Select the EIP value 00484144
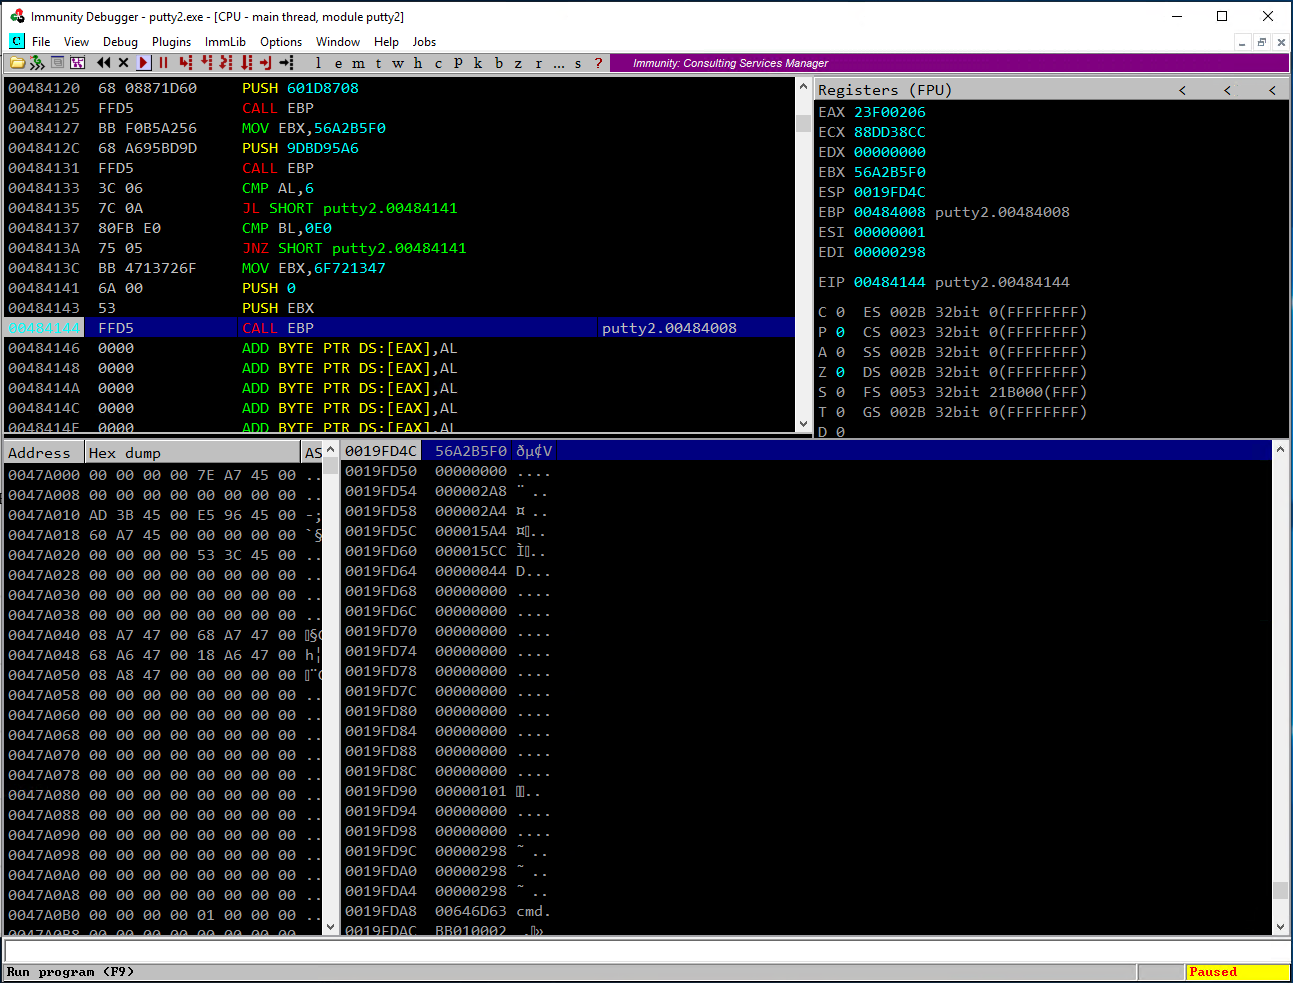 click(x=889, y=282)
